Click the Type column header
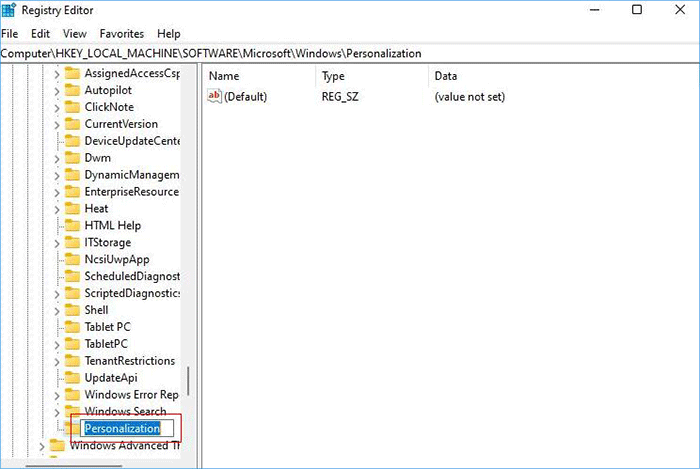The width and height of the screenshot is (700, 469). (333, 76)
